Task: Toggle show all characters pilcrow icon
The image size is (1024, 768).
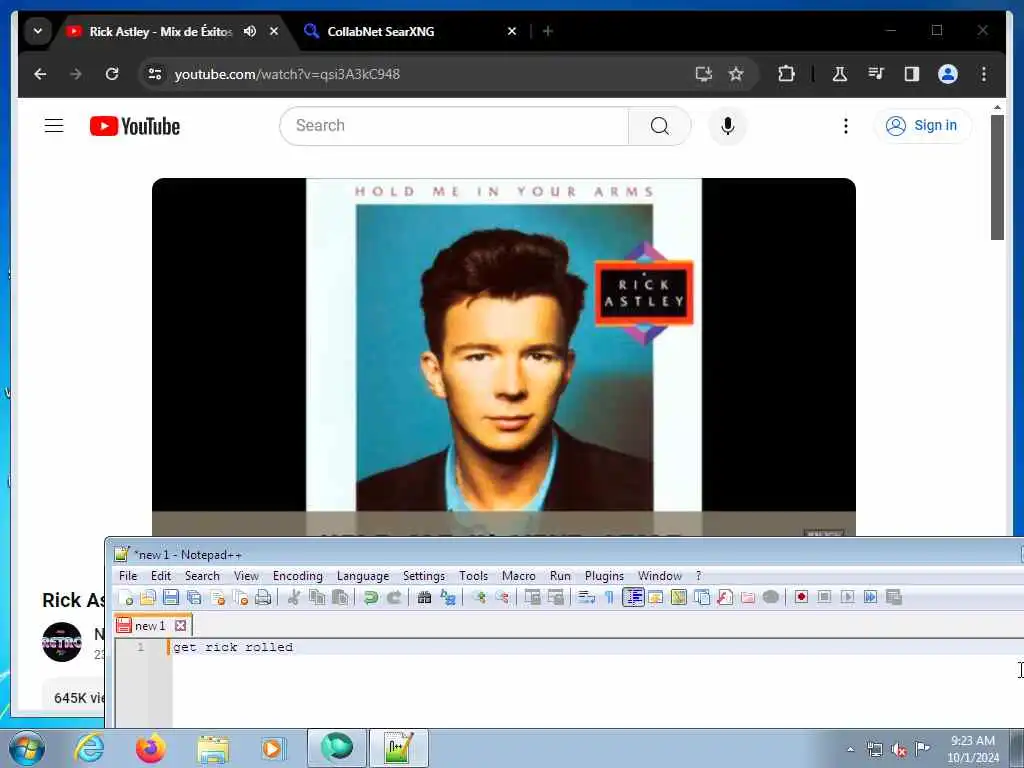Action: [x=609, y=598]
